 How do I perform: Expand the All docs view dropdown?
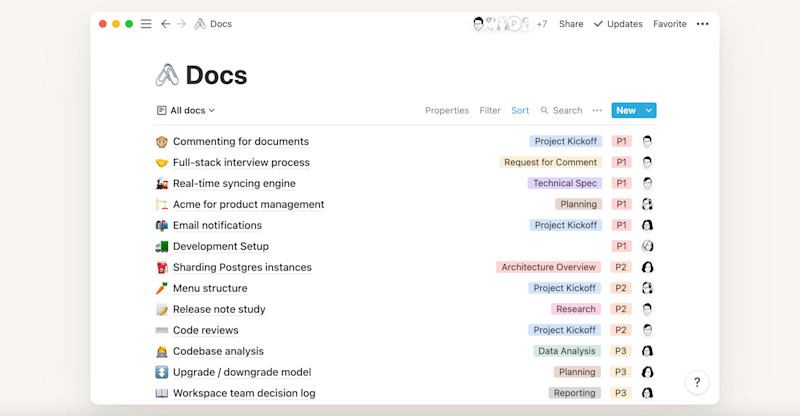pos(186,110)
